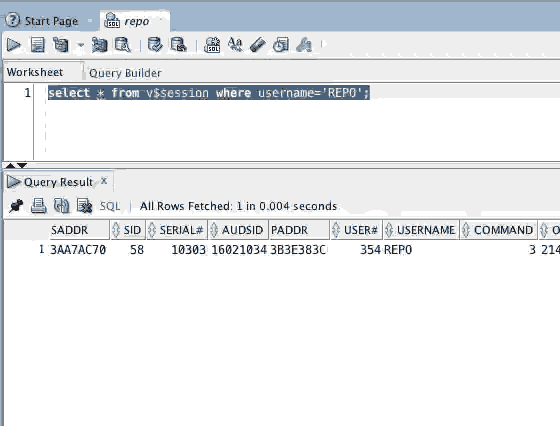Click the Rollback toolbar icon
The image size is (560, 426).
(178, 45)
